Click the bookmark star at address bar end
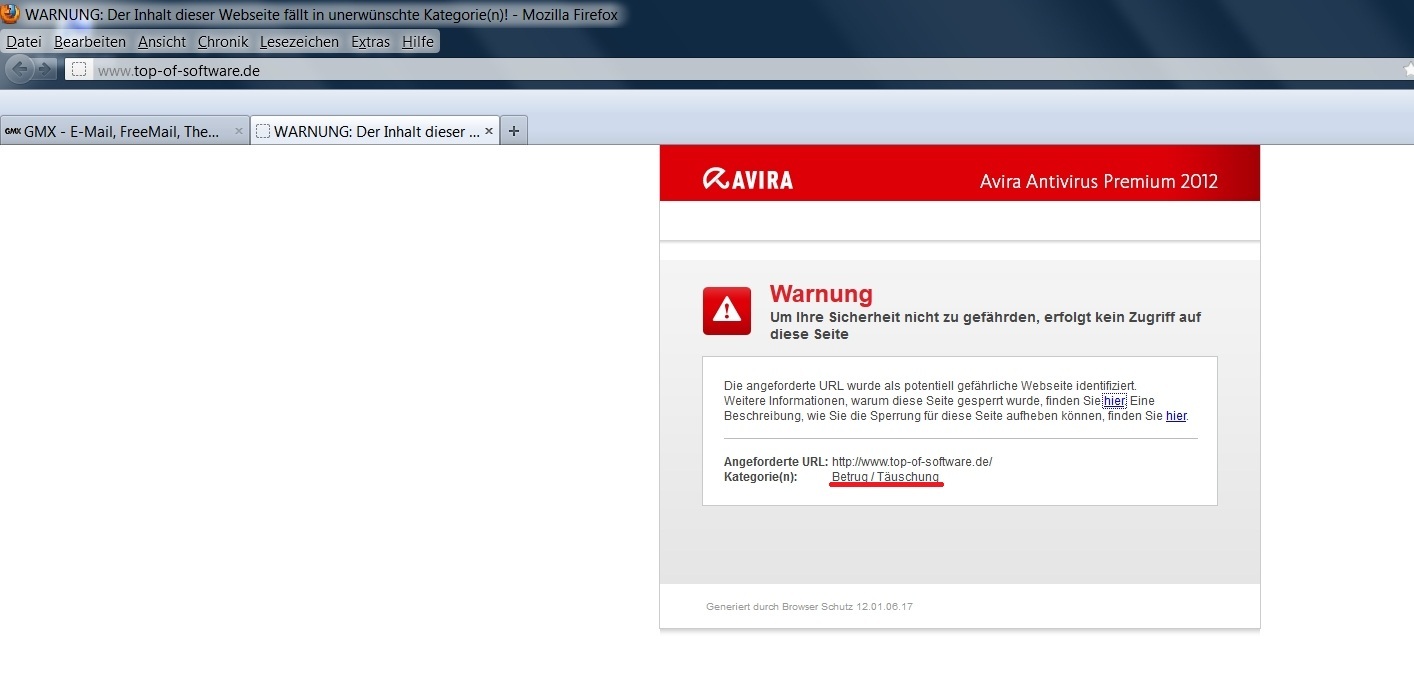 click(x=1408, y=70)
